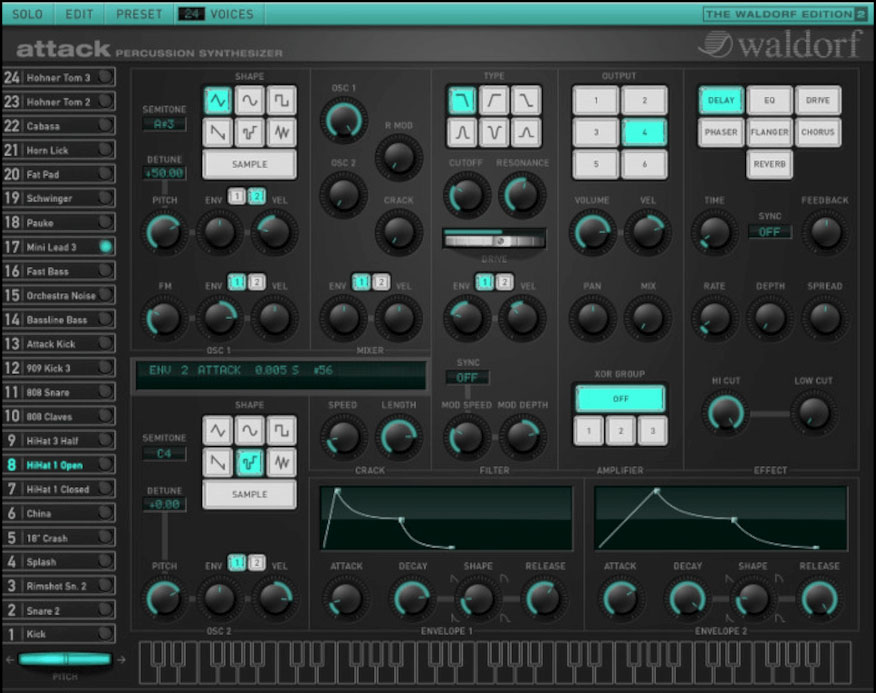Open the Preset menu
This screenshot has width=876, height=693.
pyautogui.click(x=139, y=14)
